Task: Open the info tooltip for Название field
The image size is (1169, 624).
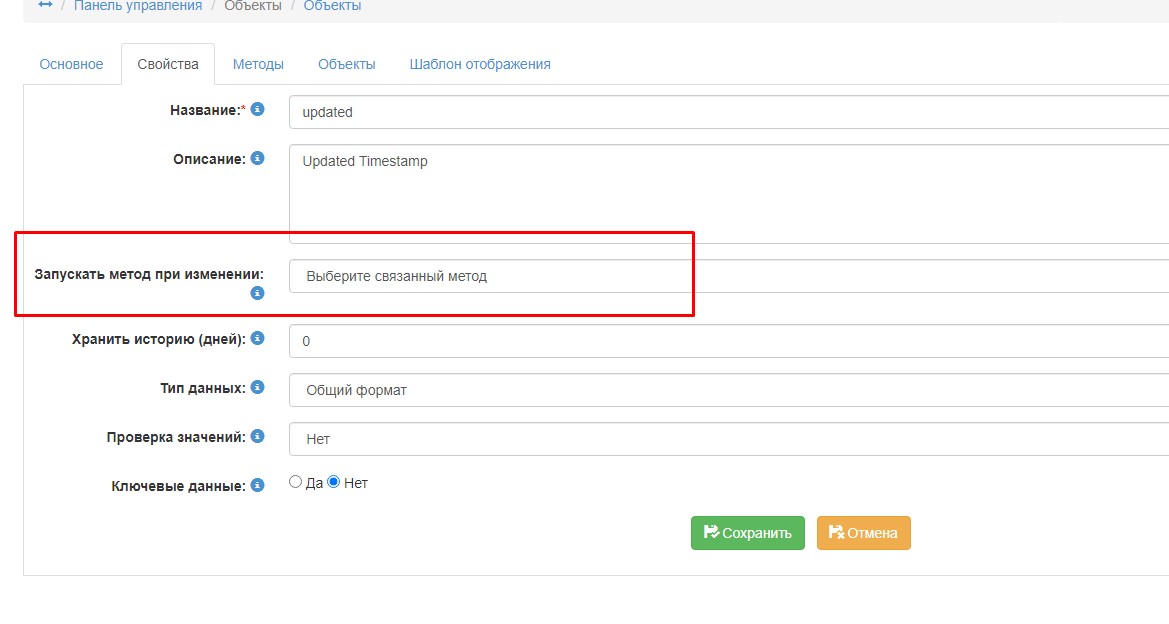Action: click(257, 110)
